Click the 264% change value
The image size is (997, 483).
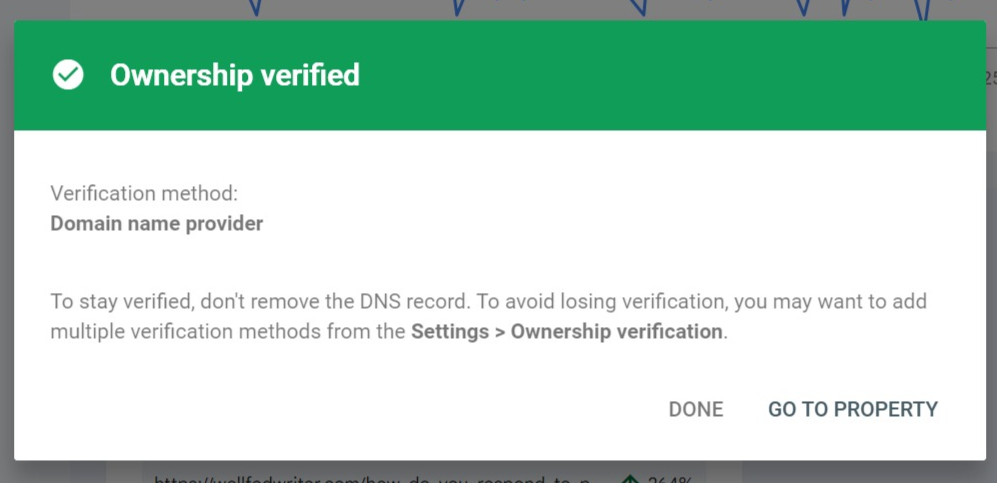(668, 478)
